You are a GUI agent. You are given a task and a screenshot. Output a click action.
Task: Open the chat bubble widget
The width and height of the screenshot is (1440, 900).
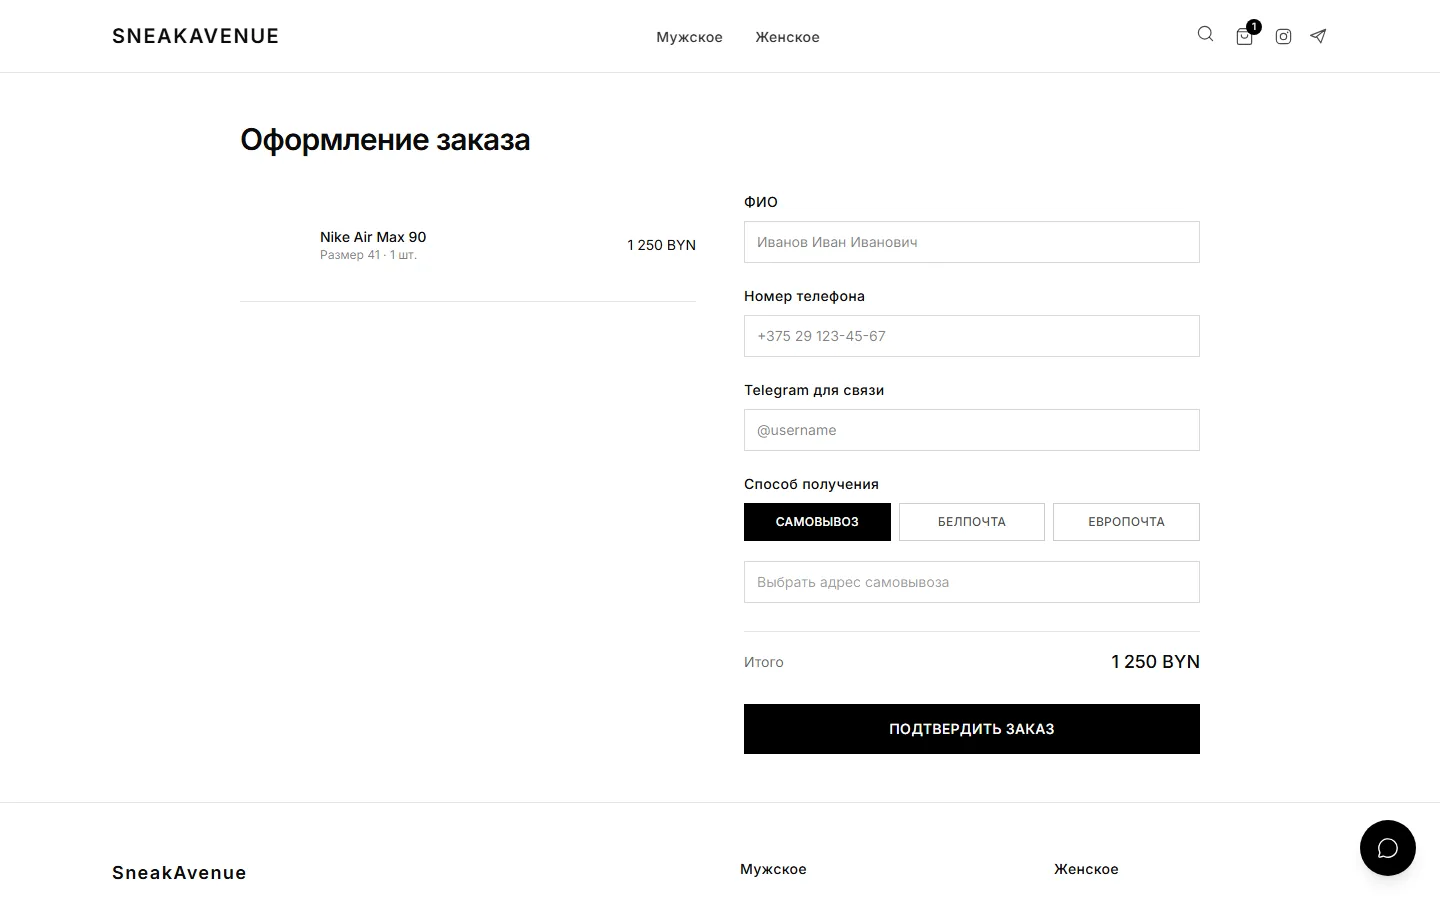[x=1388, y=848]
